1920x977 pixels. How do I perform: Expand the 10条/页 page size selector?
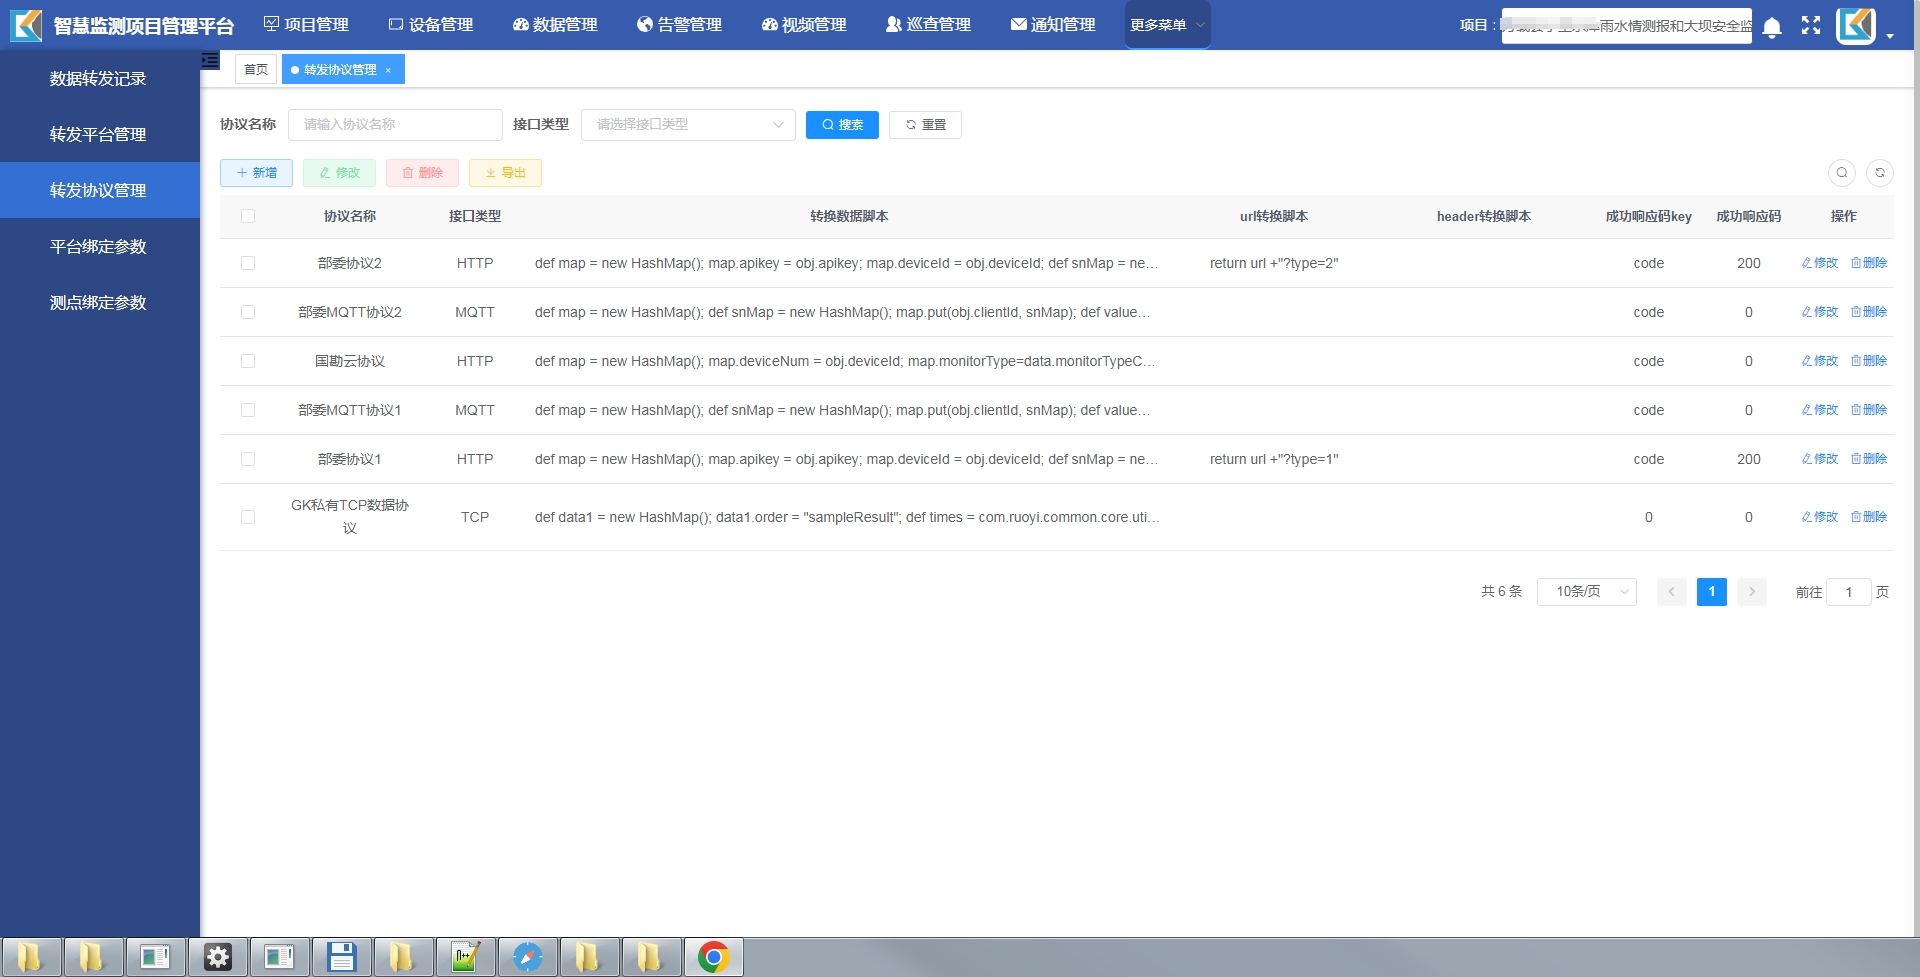1586,592
